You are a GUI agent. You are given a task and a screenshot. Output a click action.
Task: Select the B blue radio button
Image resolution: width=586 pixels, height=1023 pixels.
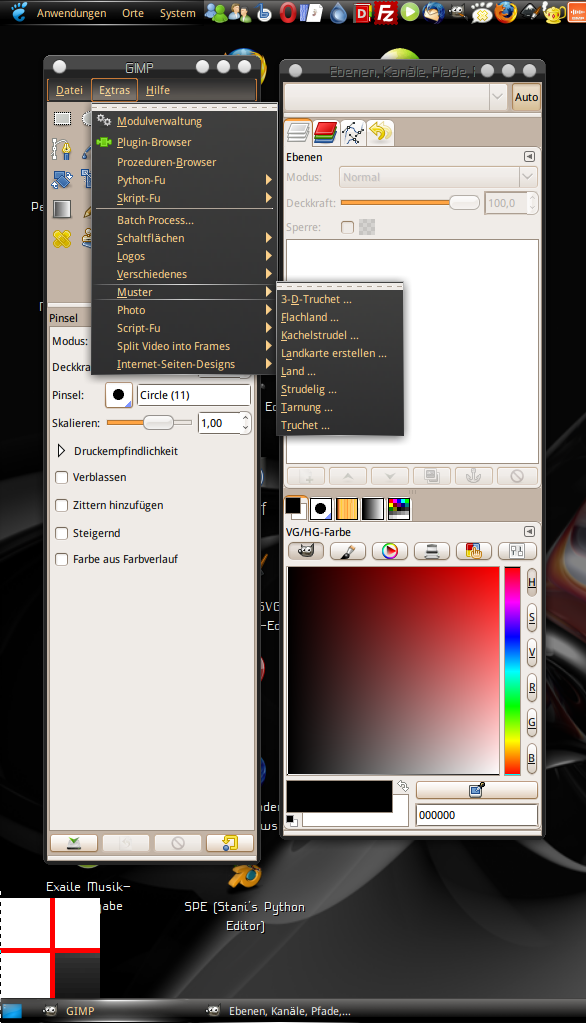pos(532,757)
